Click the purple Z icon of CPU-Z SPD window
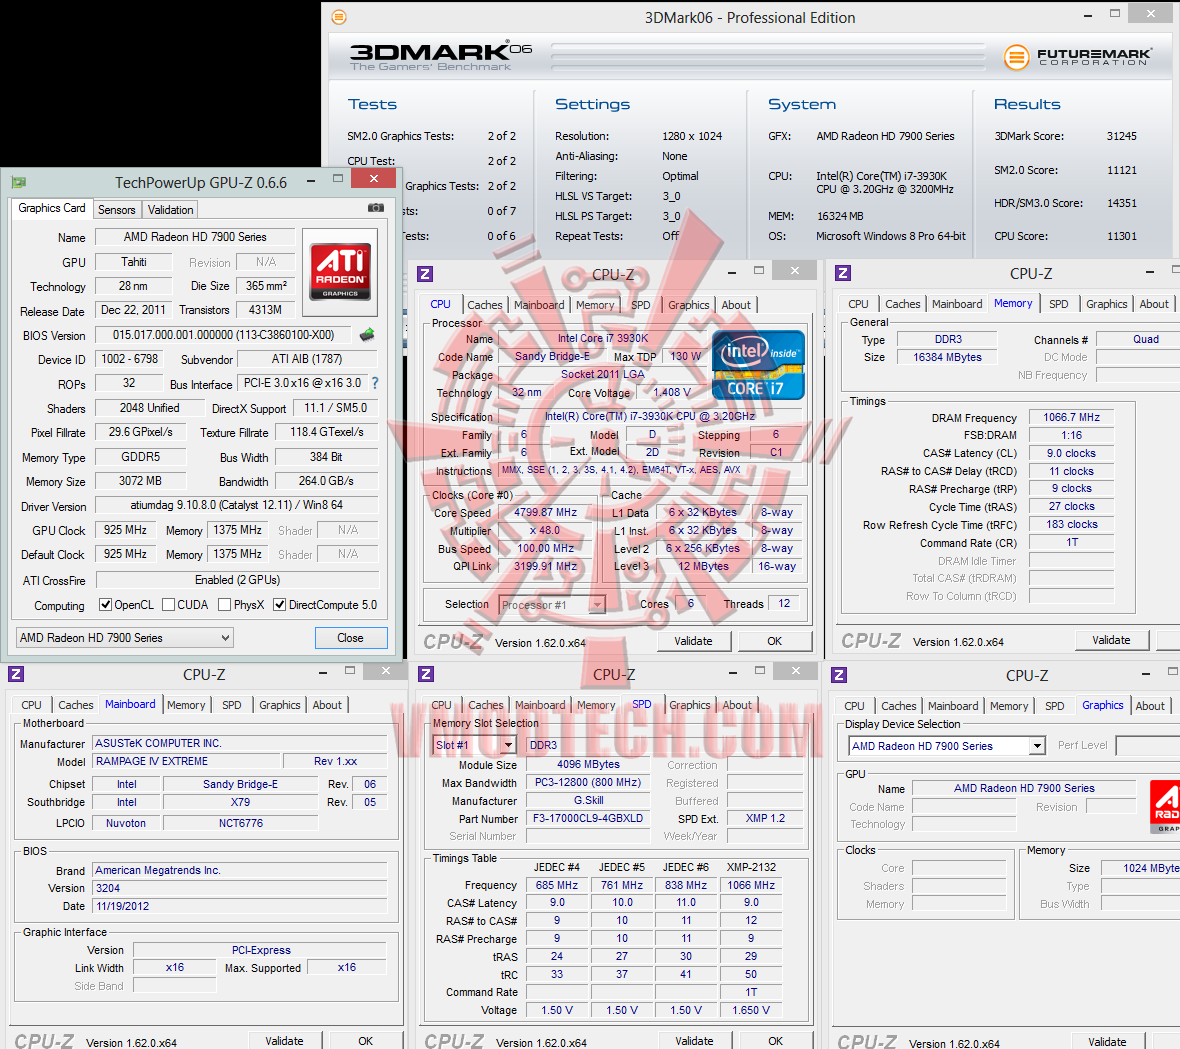The height and width of the screenshot is (1049, 1180). click(426, 674)
